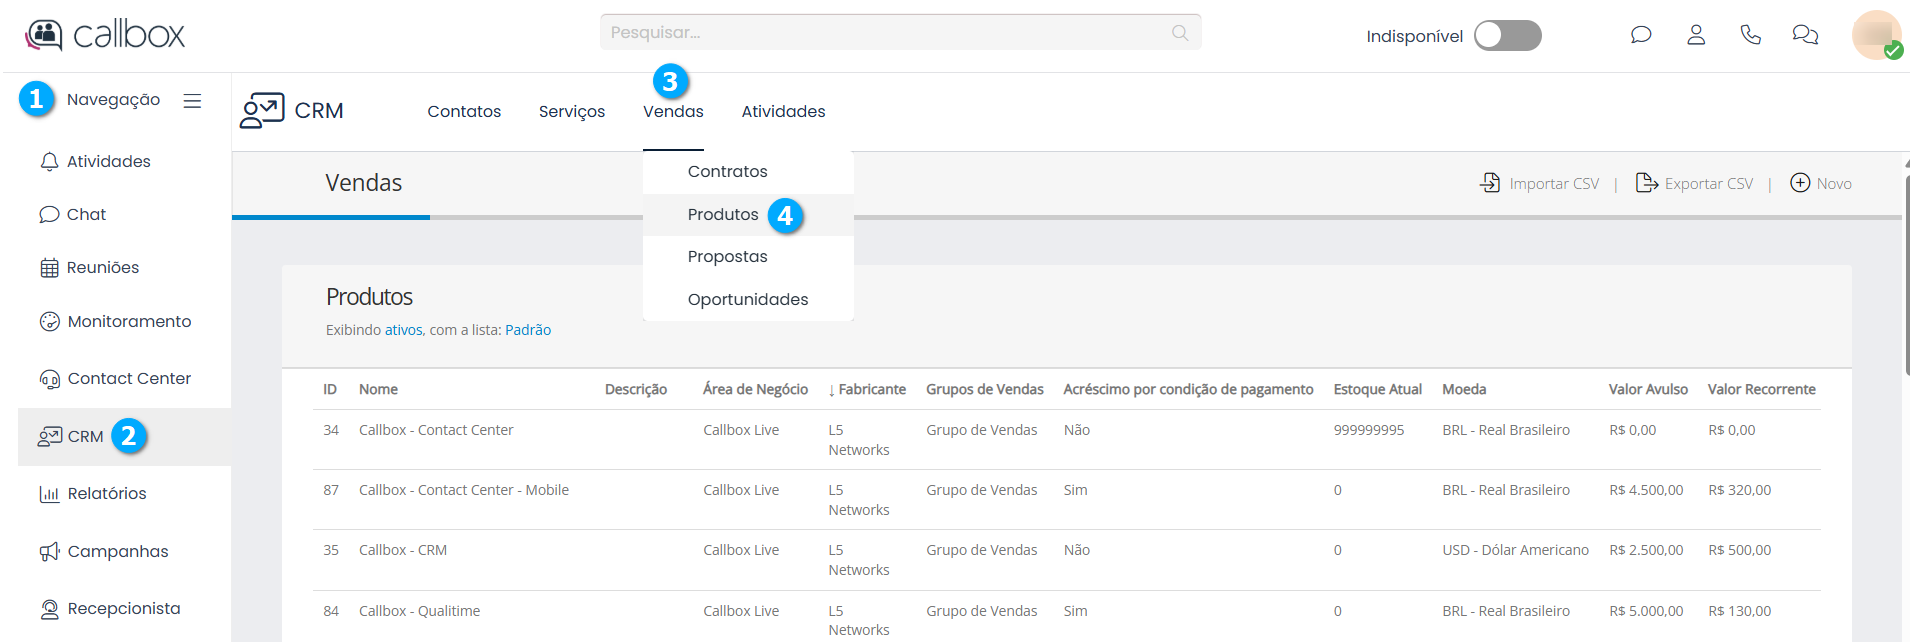Click the Novo plus icon
Screen dimensions: 1910x642
[x=1800, y=183]
